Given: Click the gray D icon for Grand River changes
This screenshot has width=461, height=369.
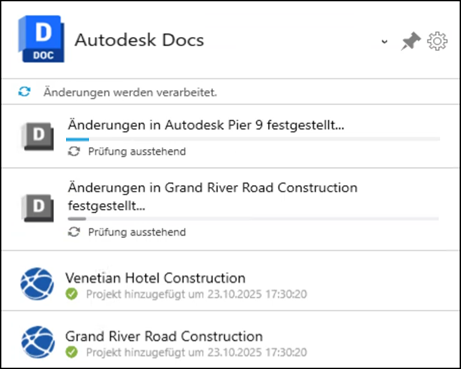Looking at the screenshot, I should tap(38, 208).
